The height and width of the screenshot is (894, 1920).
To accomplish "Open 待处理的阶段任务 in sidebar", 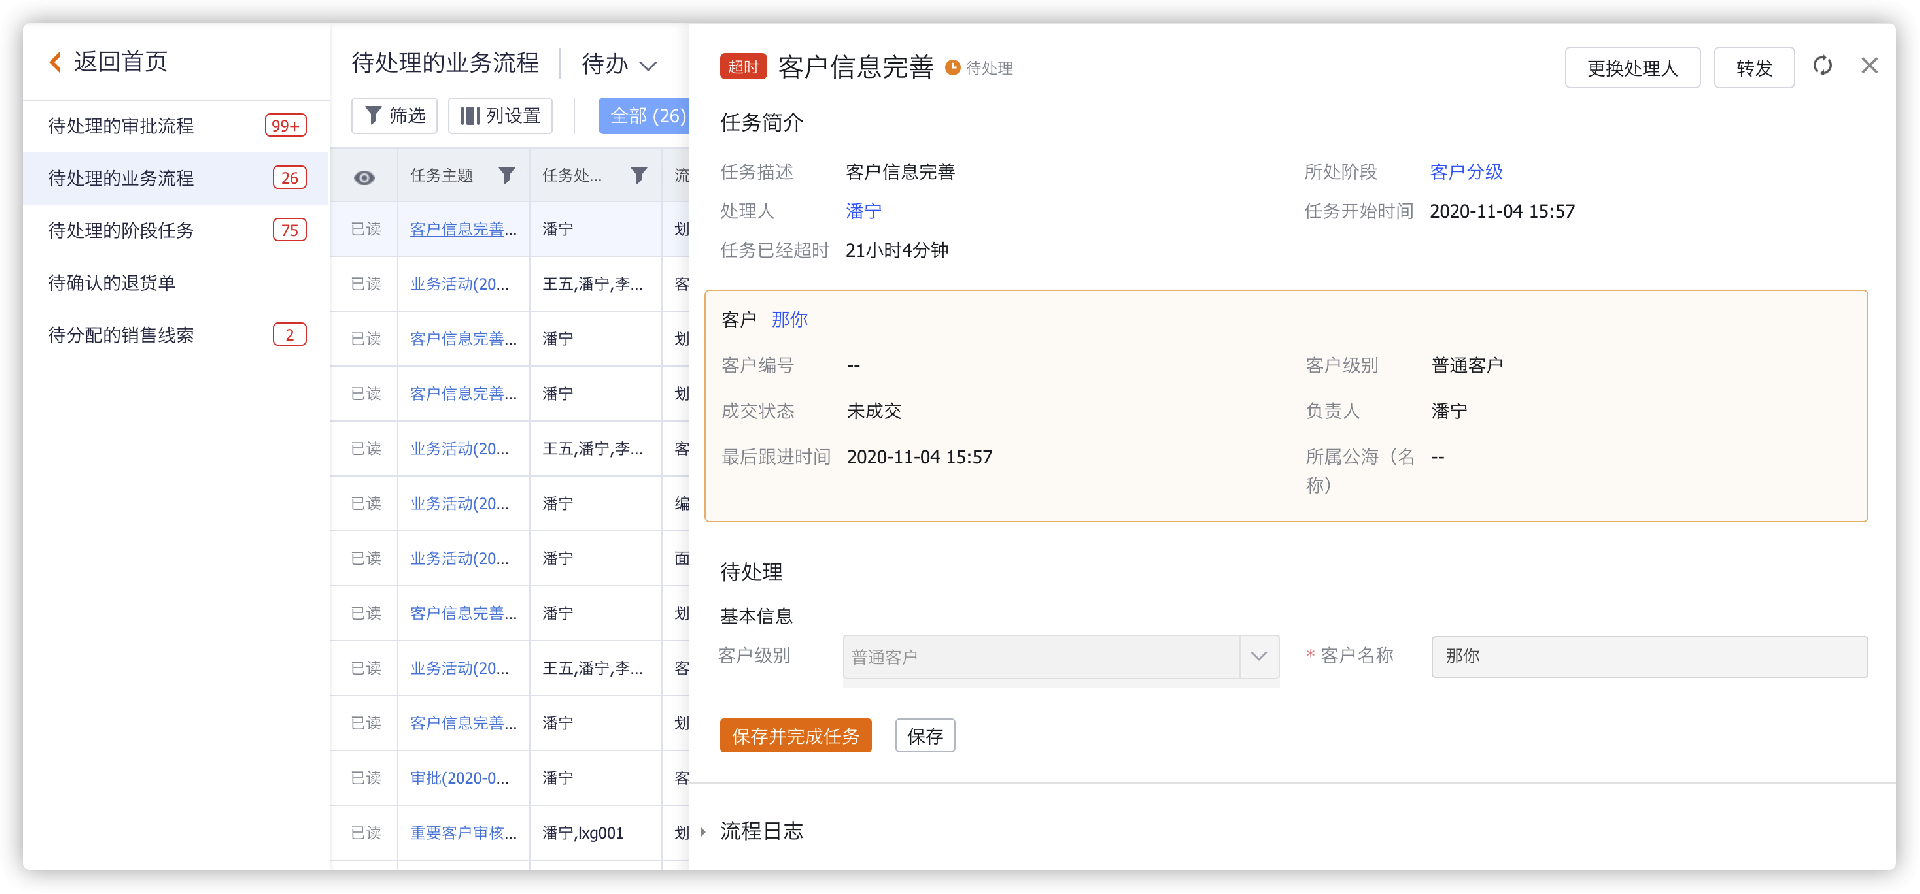I will [176, 230].
